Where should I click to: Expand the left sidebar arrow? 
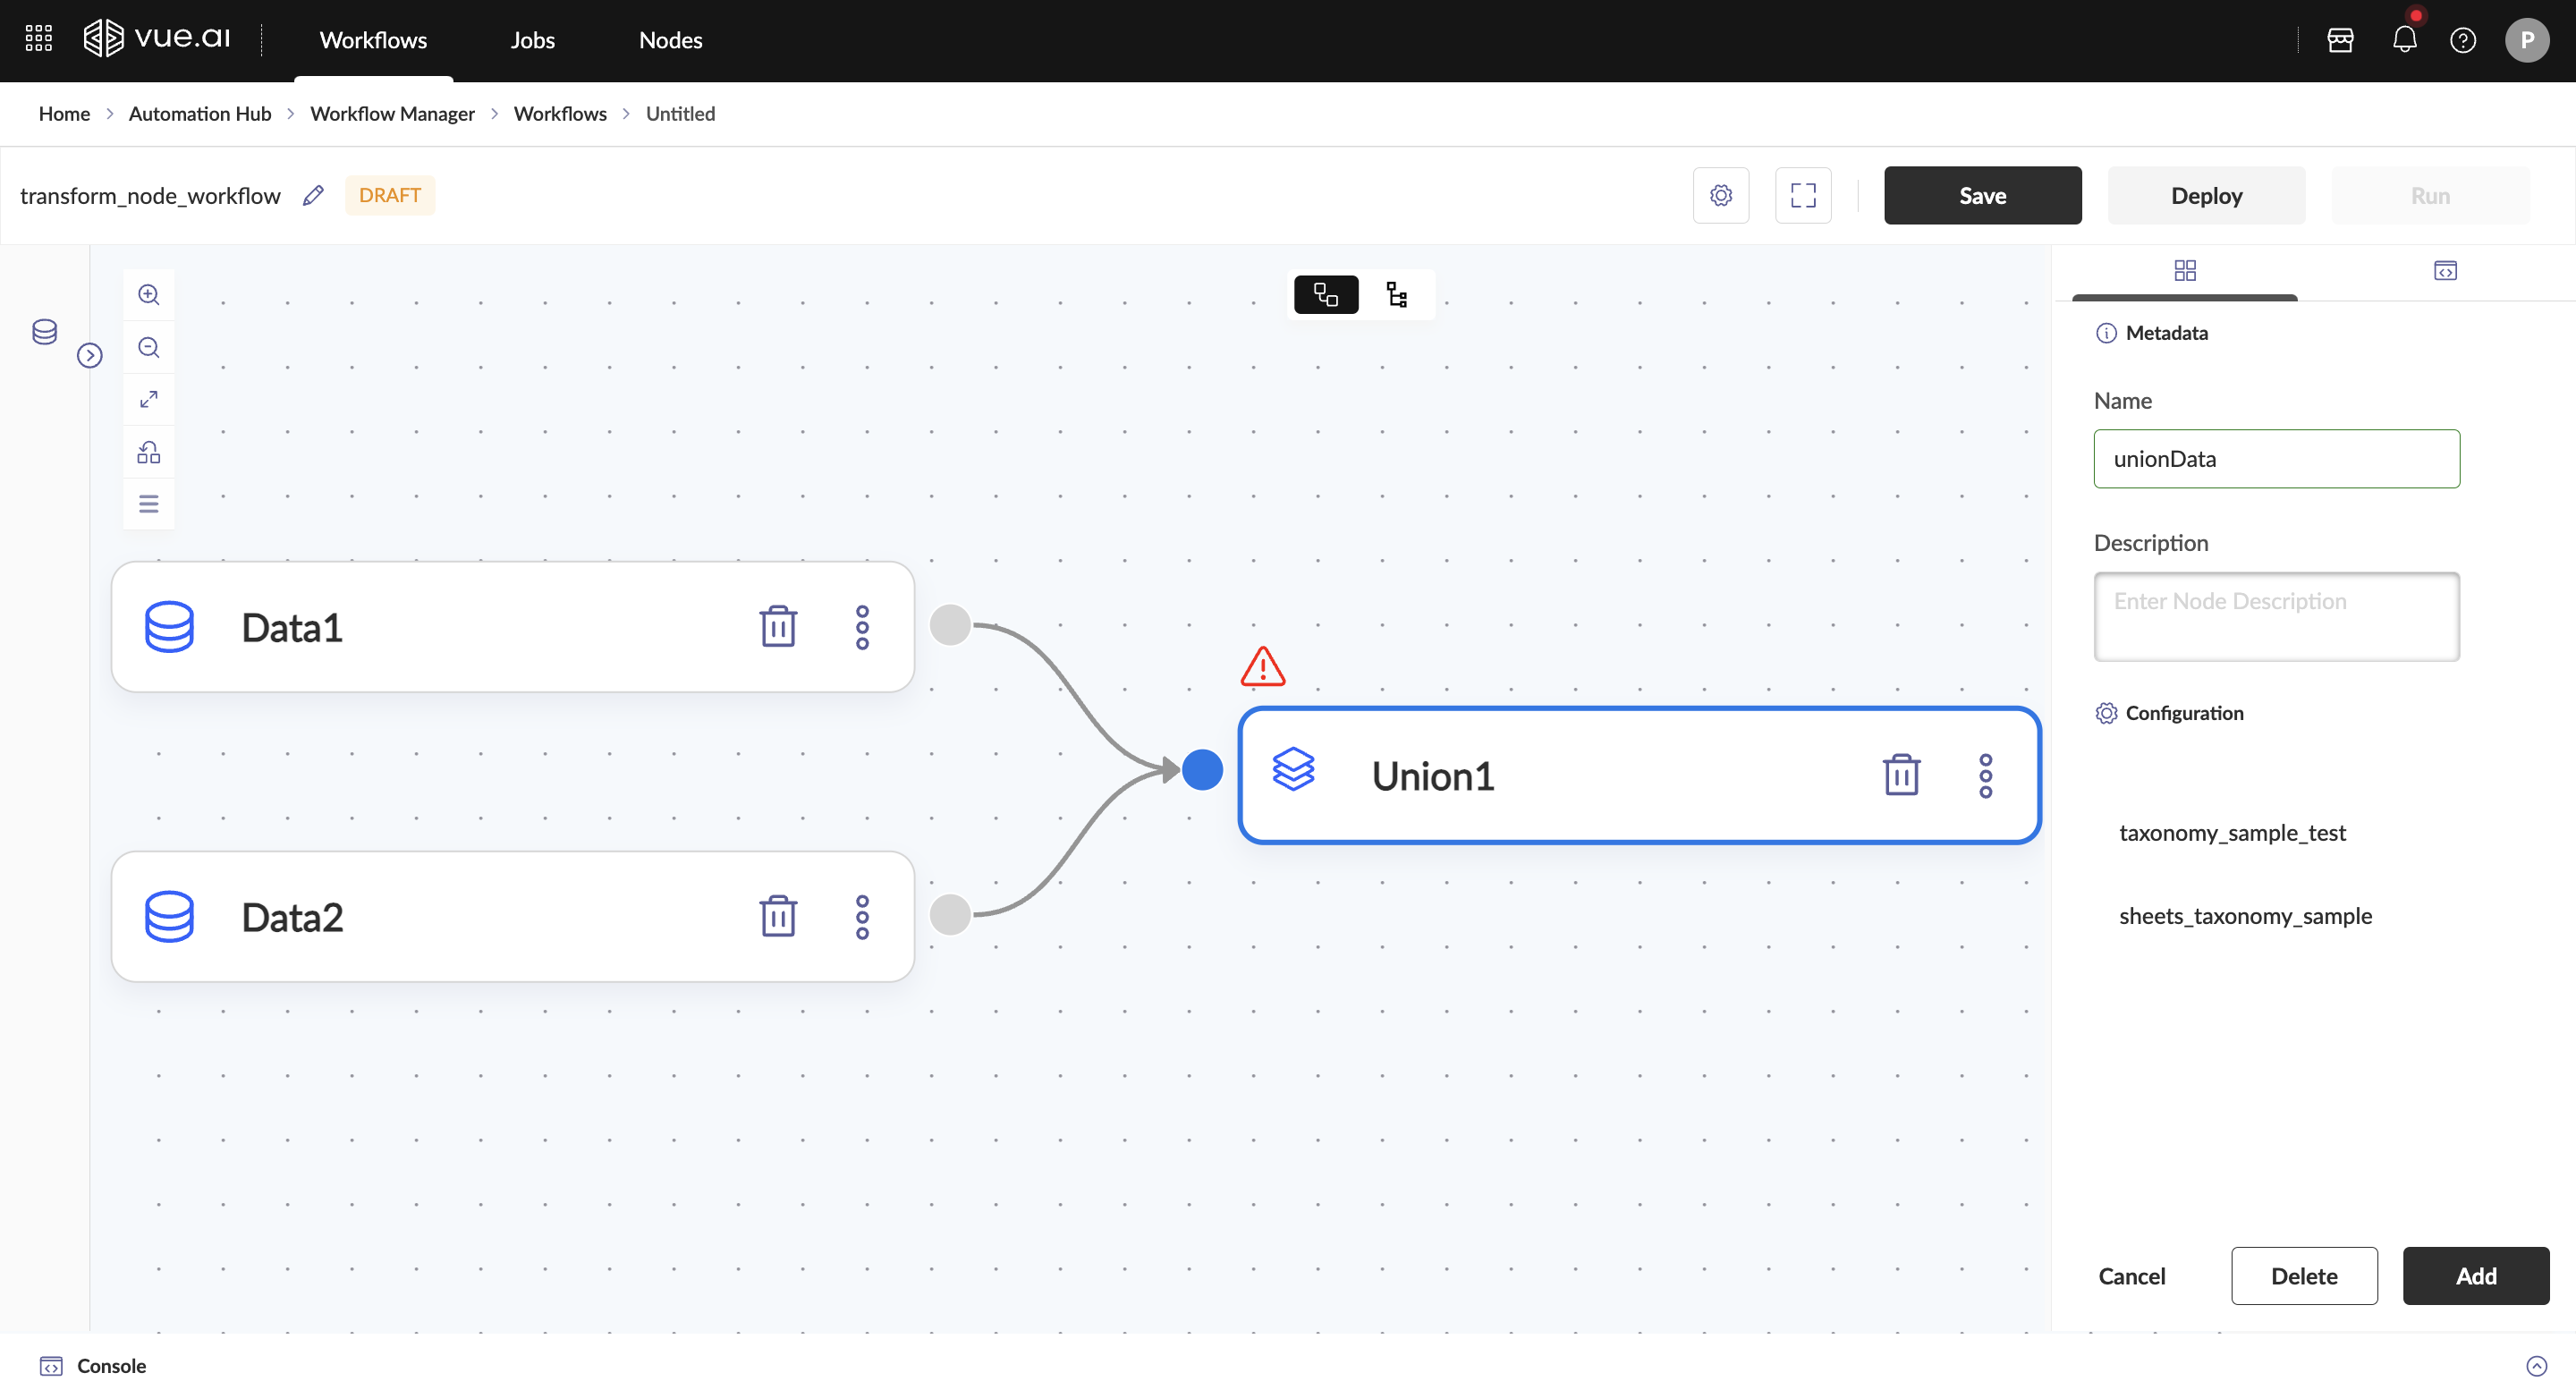point(89,355)
